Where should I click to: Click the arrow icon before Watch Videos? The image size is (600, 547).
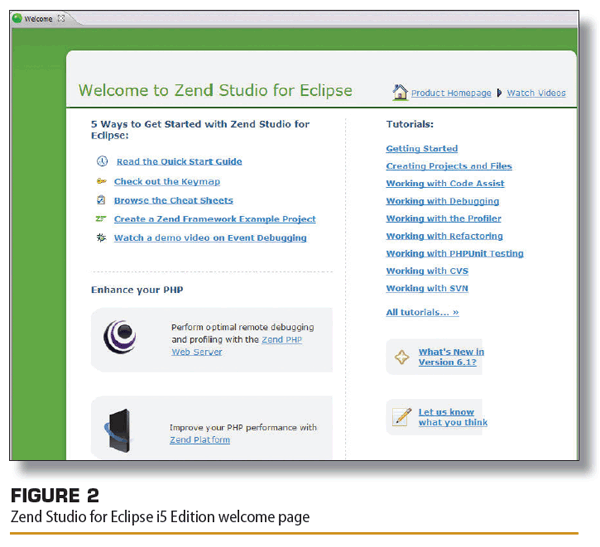pos(499,93)
